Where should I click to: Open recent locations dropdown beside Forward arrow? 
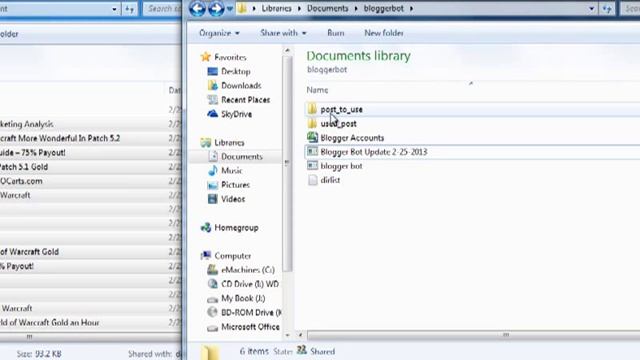(229, 9)
